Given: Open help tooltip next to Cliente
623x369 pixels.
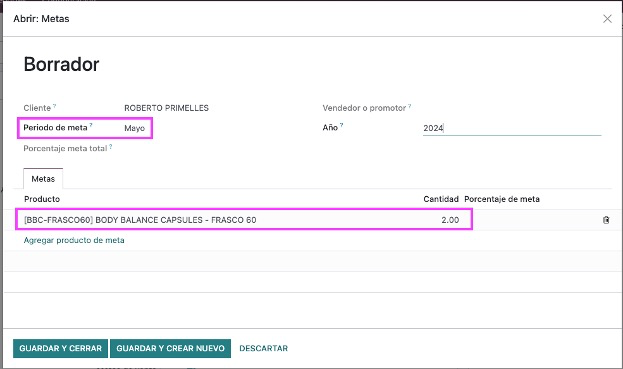Looking at the screenshot, I should (x=54, y=106).
